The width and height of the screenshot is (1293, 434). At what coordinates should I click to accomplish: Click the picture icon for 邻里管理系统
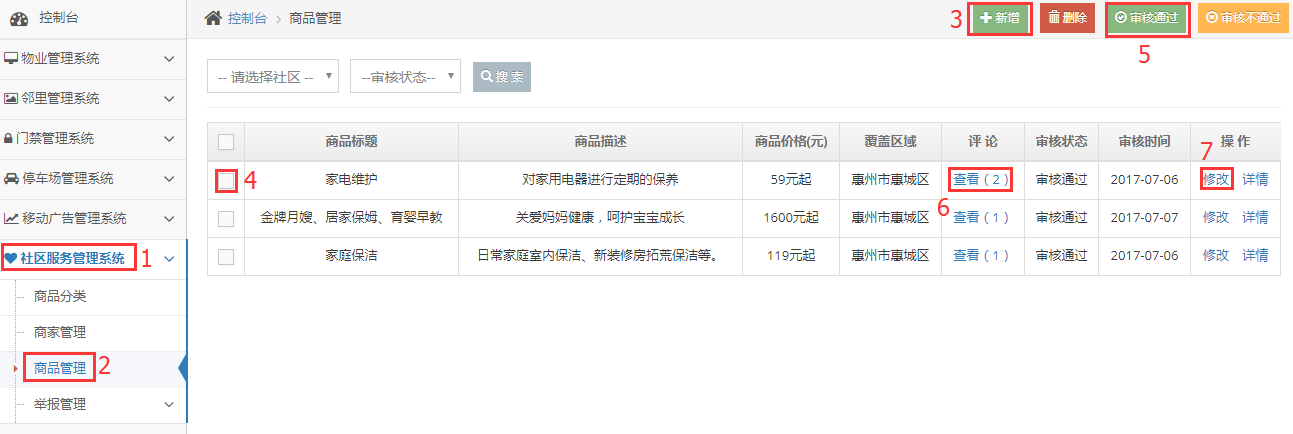click(11, 98)
